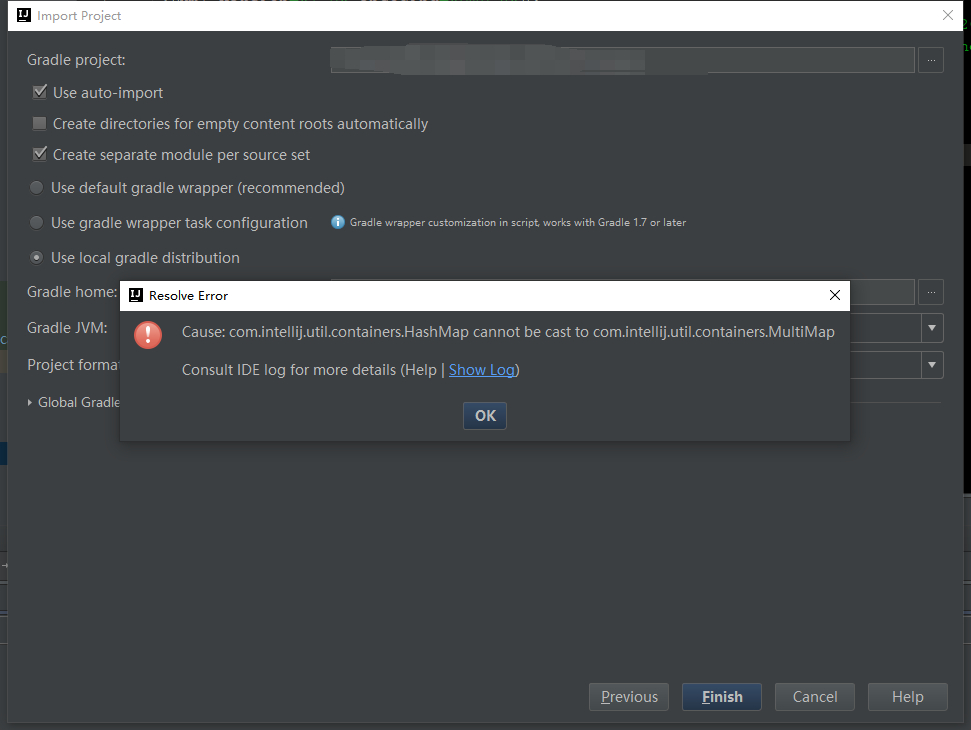
Task: Select Use default gradle wrapper option
Action: [x=37, y=188]
